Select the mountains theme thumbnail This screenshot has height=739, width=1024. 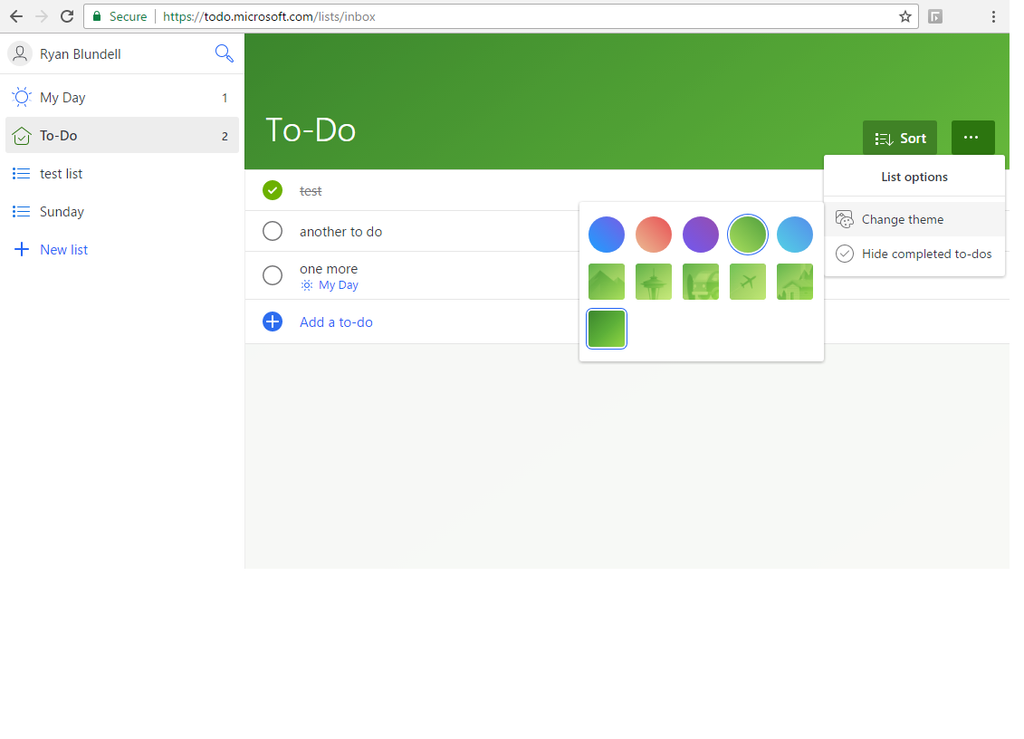(x=606, y=281)
